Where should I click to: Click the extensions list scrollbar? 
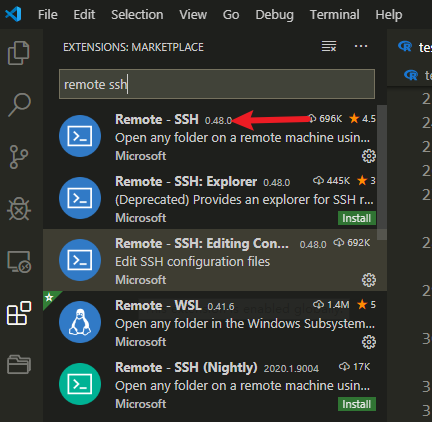tap(382, 172)
